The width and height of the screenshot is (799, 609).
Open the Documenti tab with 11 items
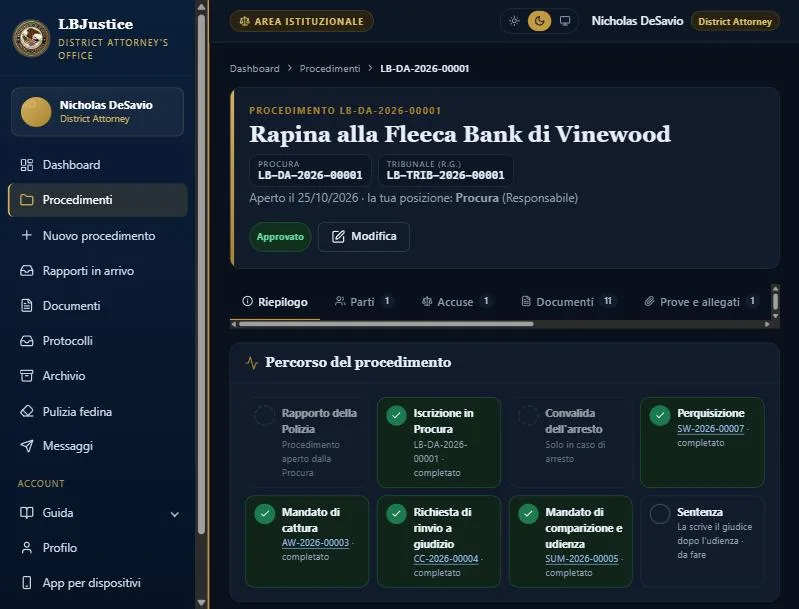point(568,302)
